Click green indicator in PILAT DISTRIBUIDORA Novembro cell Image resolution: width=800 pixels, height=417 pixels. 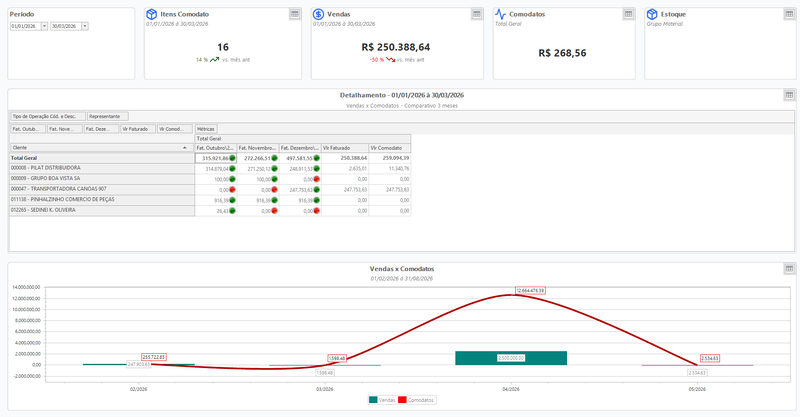click(x=274, y=169)
